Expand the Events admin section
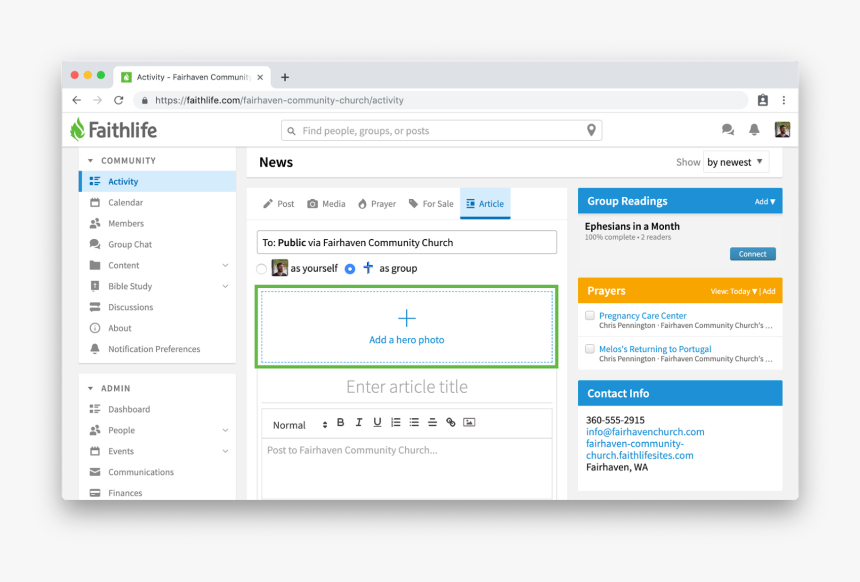 (225, 451)
